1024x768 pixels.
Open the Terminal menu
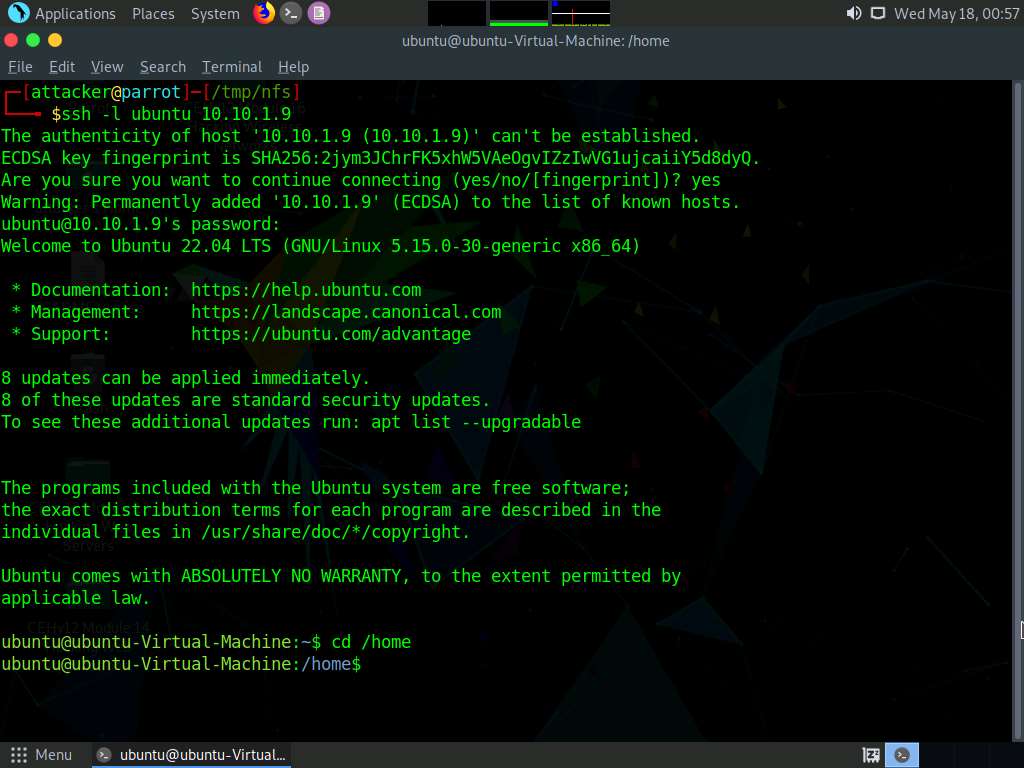(232, 67)
